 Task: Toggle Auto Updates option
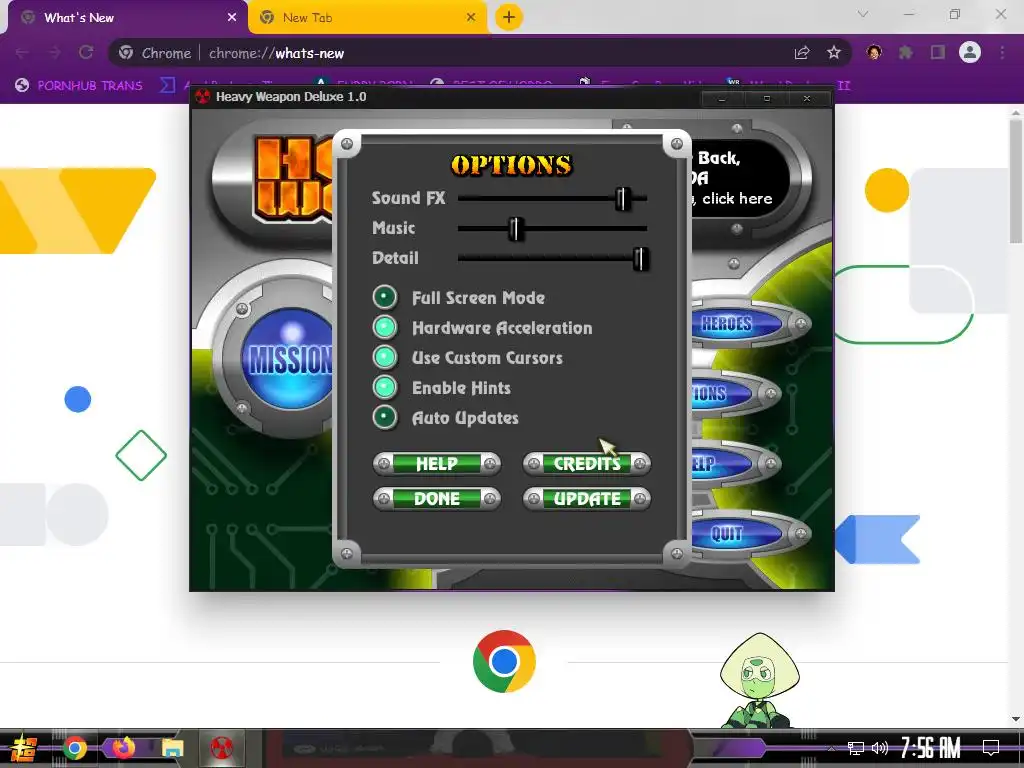click(385, 417)
